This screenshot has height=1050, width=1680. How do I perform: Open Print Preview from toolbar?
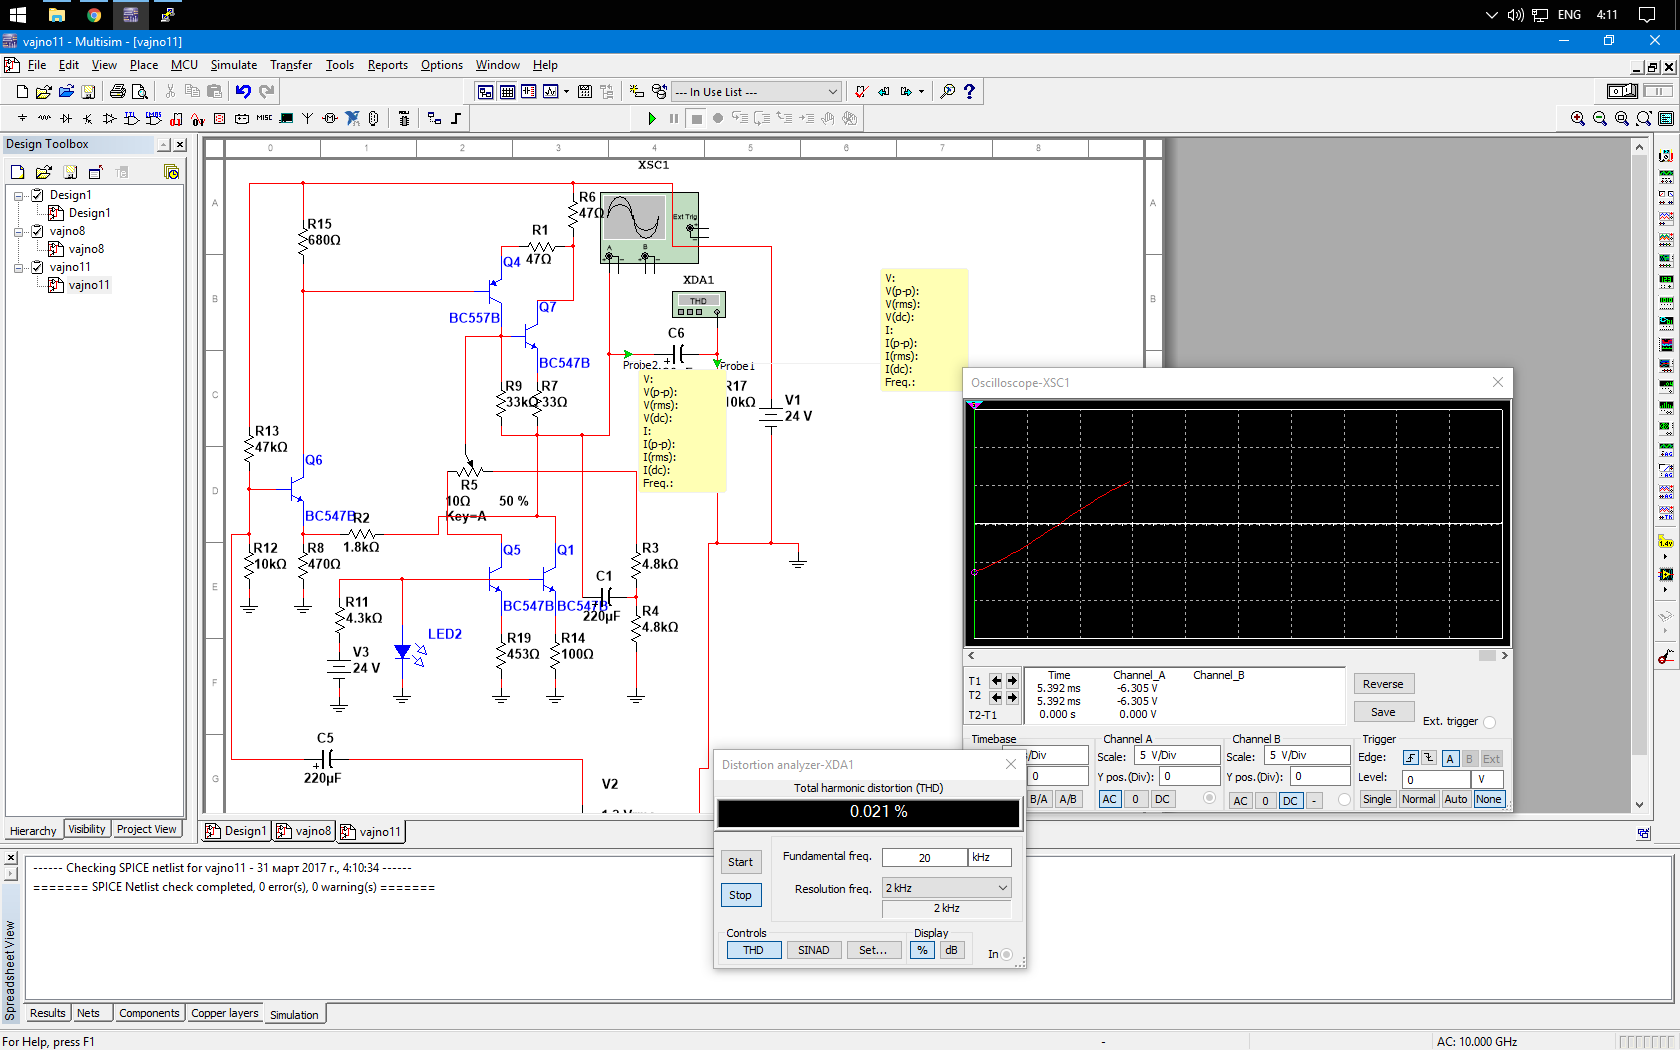click(x=140, y=92)
